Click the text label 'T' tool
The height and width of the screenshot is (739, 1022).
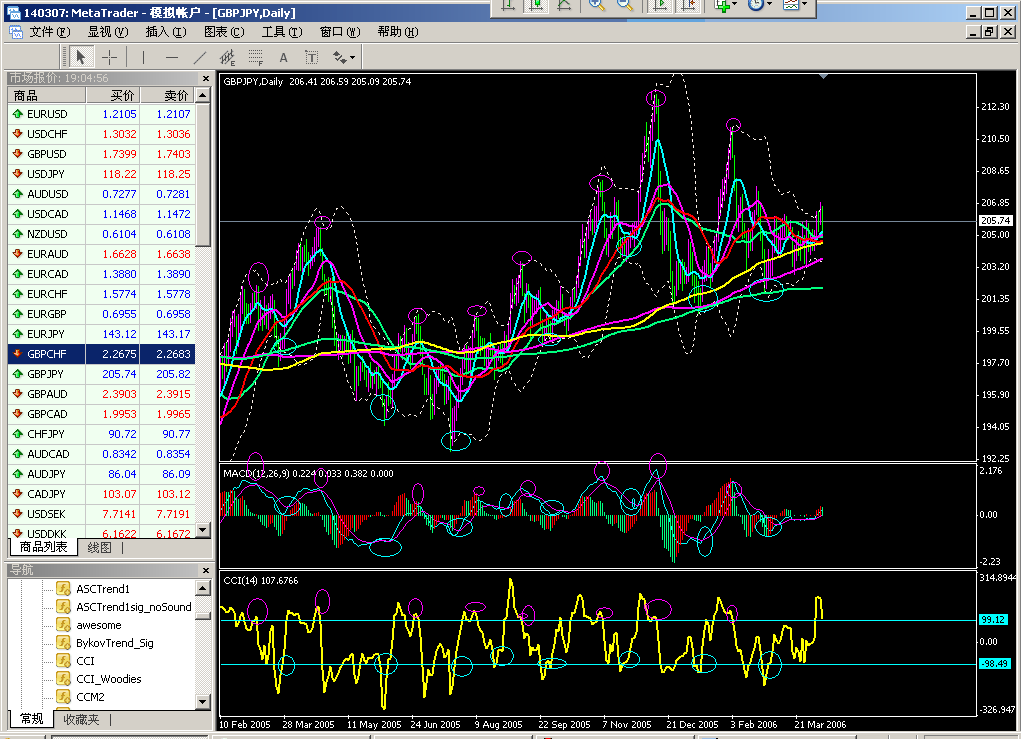point(311,57)
